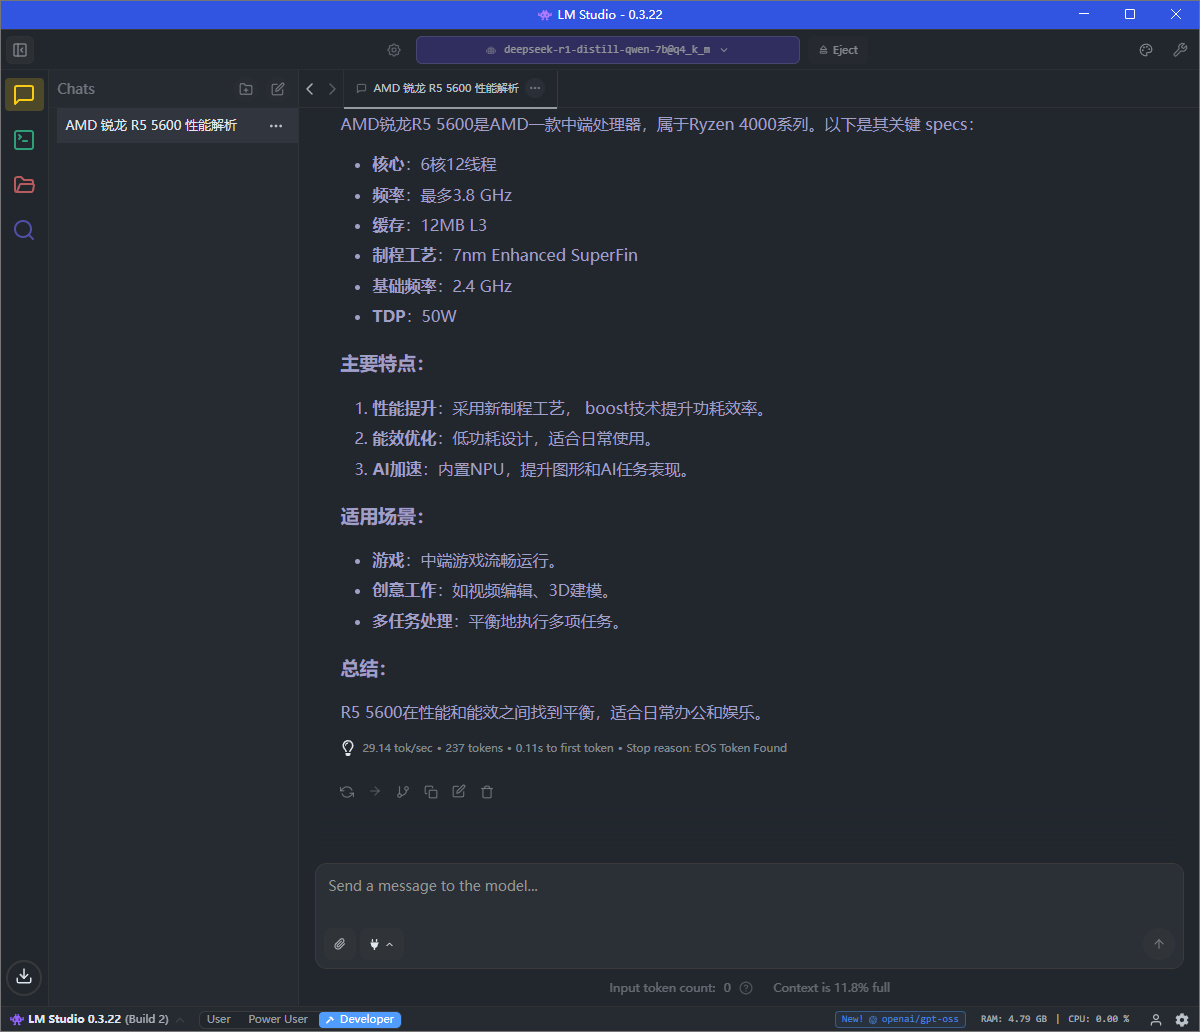The height and width of the screenshot is (1032, 1200).
Task: Switch to Power User mode
Action: coord(278,1019)
